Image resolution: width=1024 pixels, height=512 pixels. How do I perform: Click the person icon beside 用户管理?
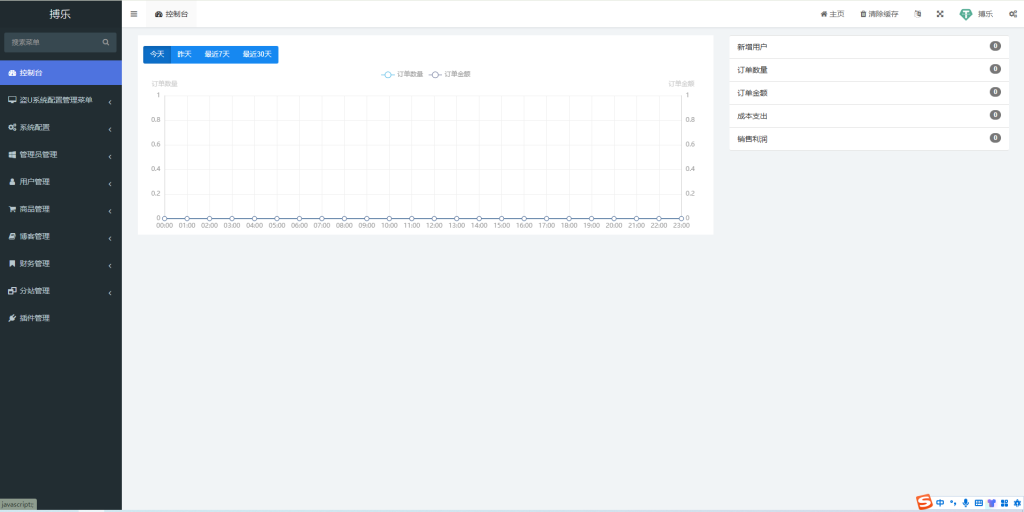point(12,182)
